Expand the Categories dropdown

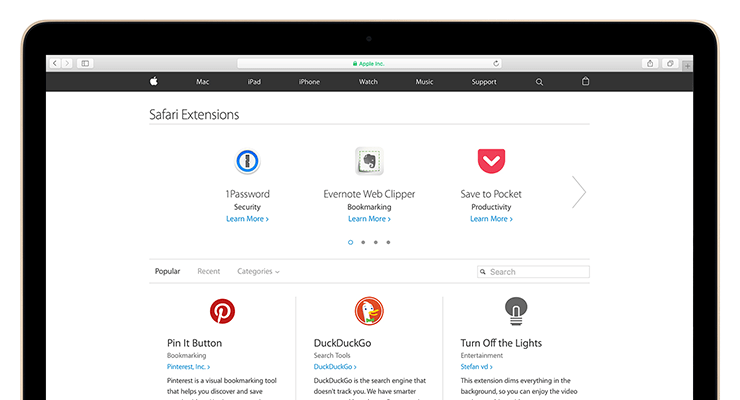point(258,271)
